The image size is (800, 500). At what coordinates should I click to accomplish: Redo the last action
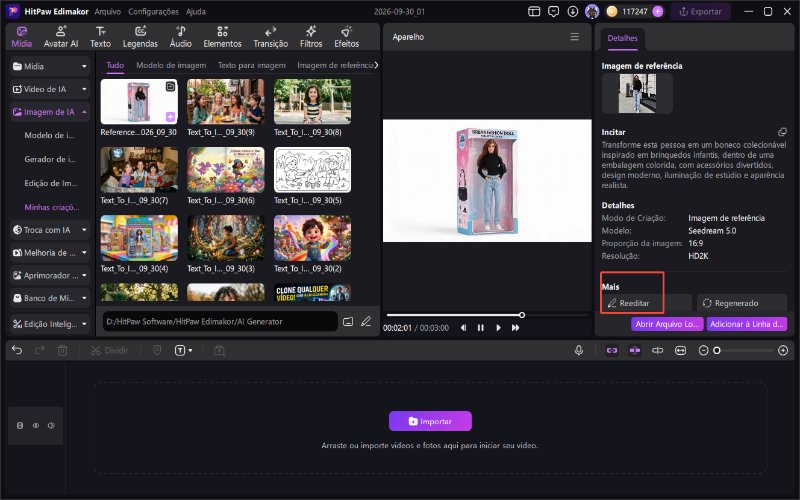pyautogui.click(x=40, y=351)
